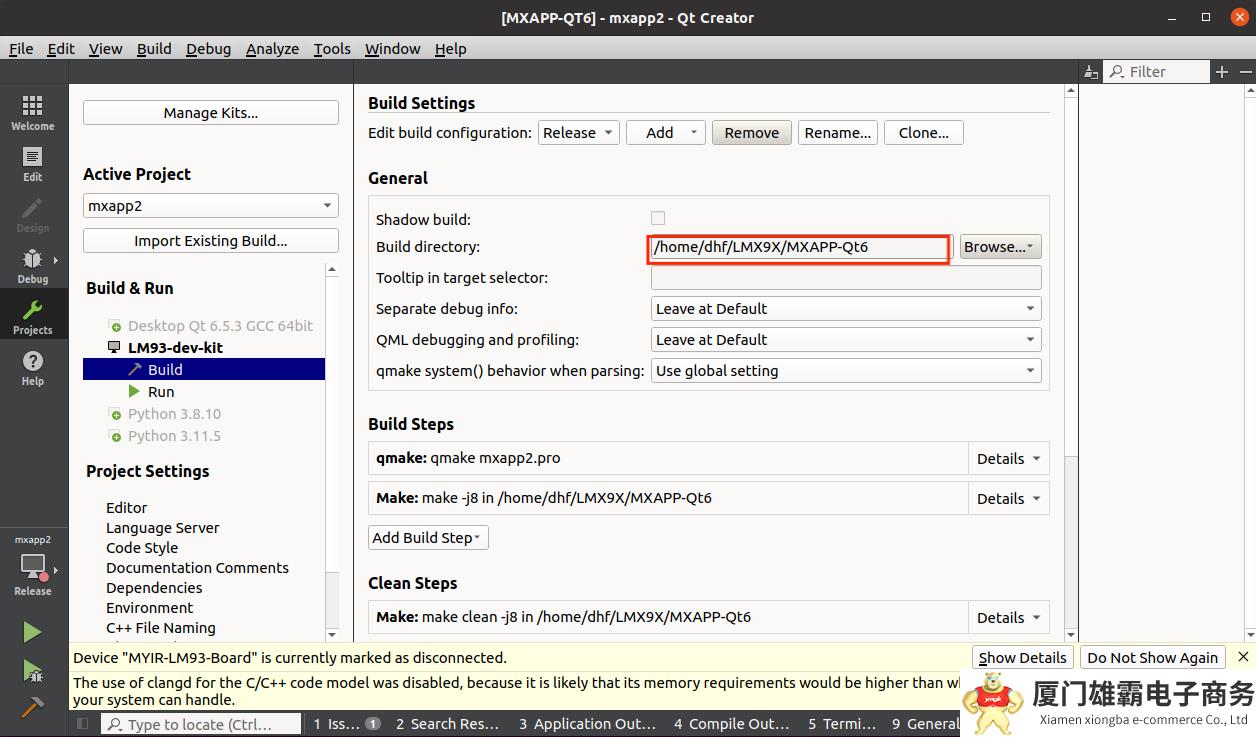1256x737 pixels.
Task: Open Edit build configuration Release dropdown
Action: coord(579,133)
